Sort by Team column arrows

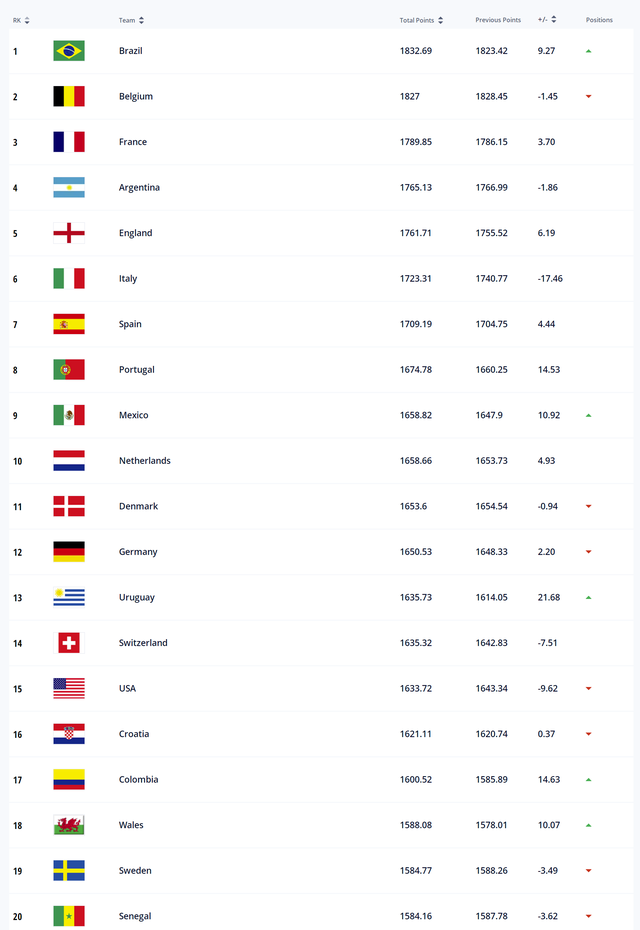(141, 20)
